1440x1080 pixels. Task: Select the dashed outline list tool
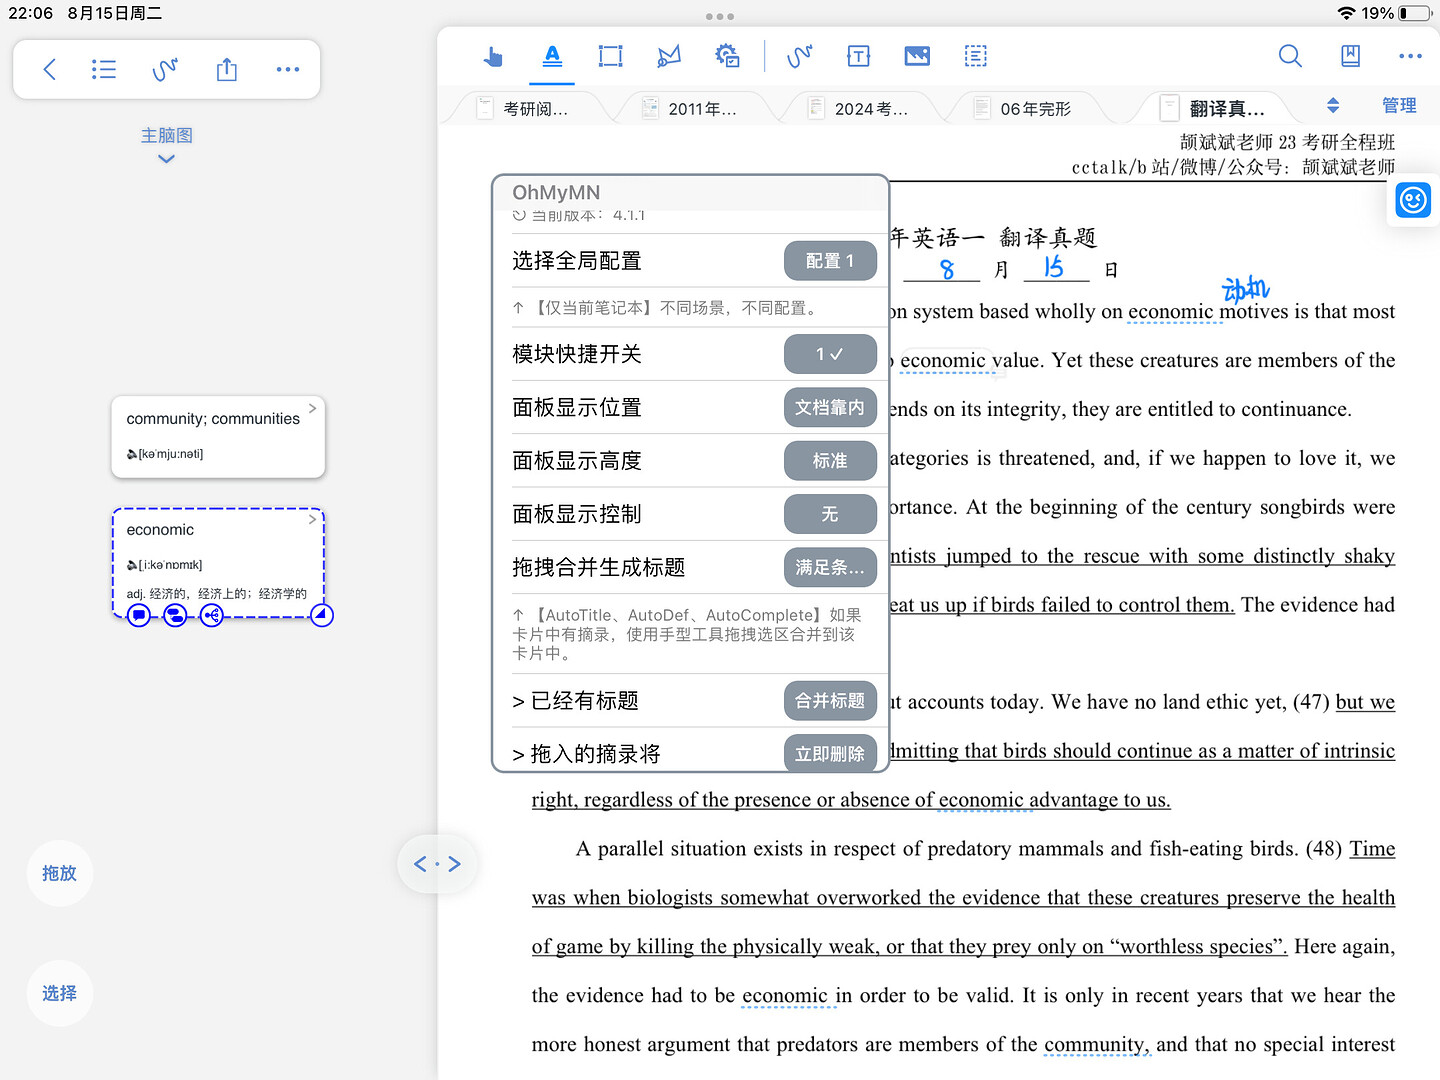coord(976,56)
